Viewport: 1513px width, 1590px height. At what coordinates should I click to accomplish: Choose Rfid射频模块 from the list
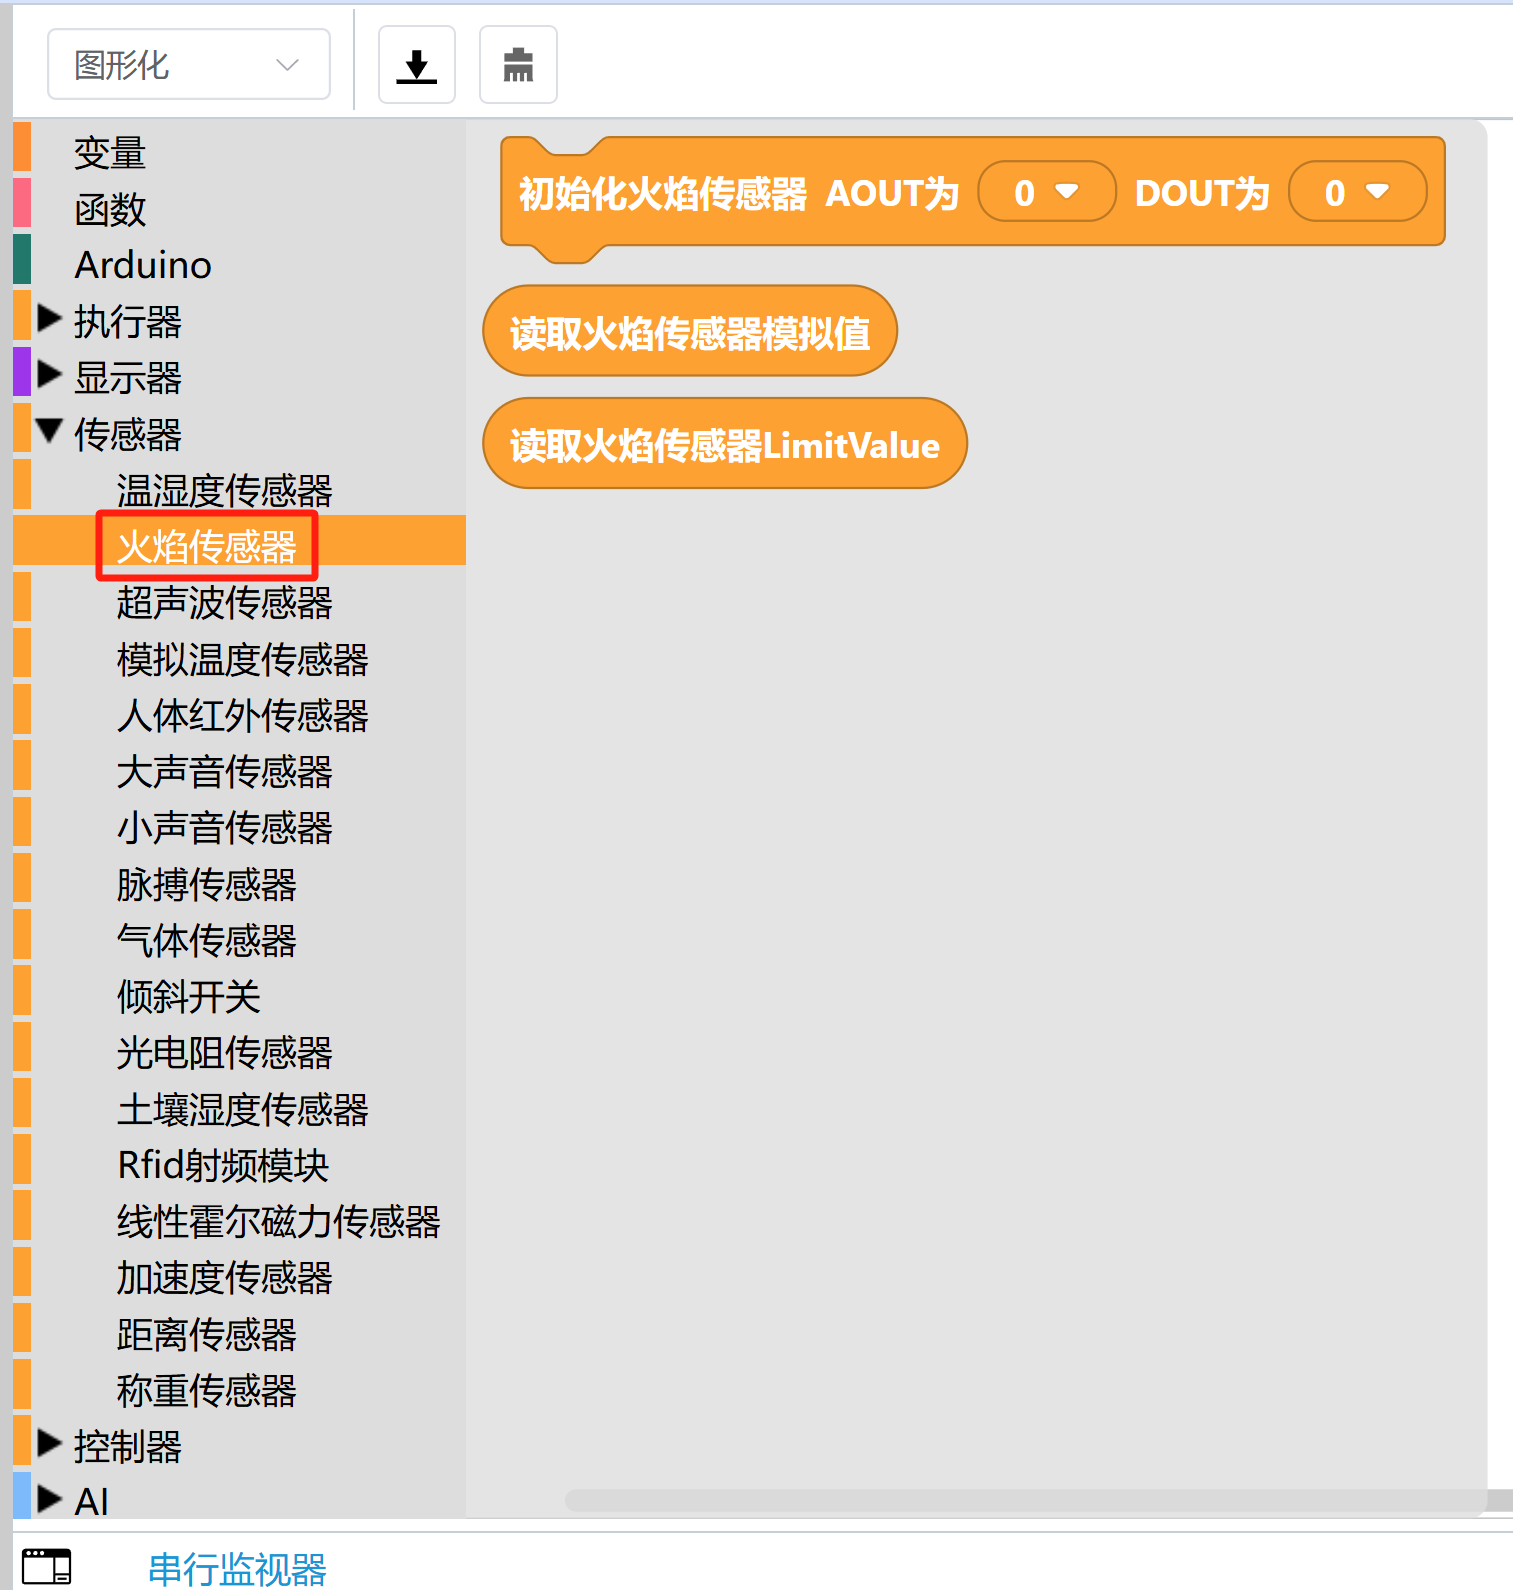[x=222, y=1165]
